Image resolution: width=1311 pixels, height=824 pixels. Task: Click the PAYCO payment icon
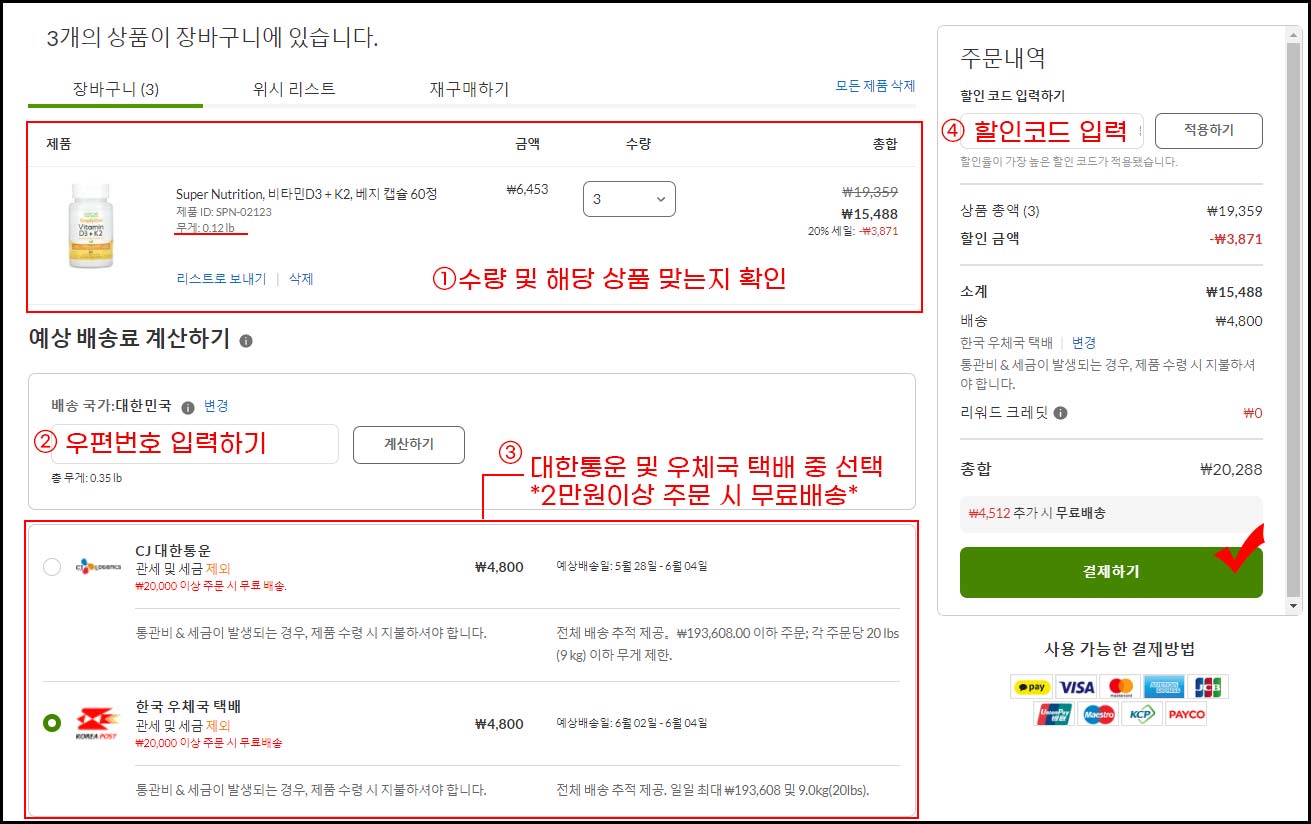click(1187, 714)
